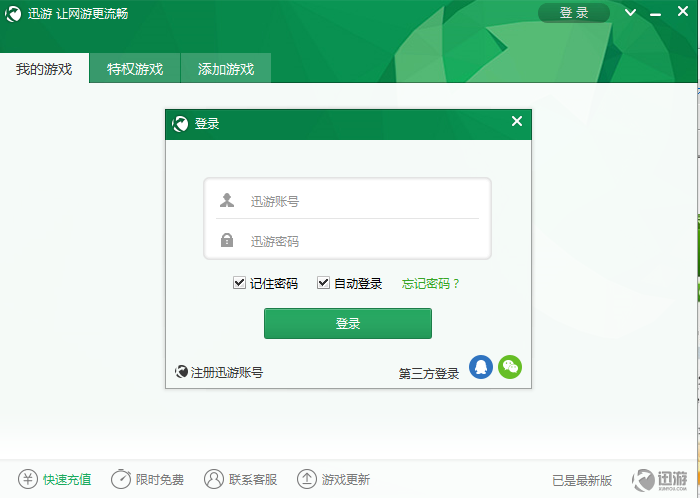The width and height of the screenshot is (700, 498).
Task: Expand the title bar dropdown arrow menu
Action: click(630, 13)
